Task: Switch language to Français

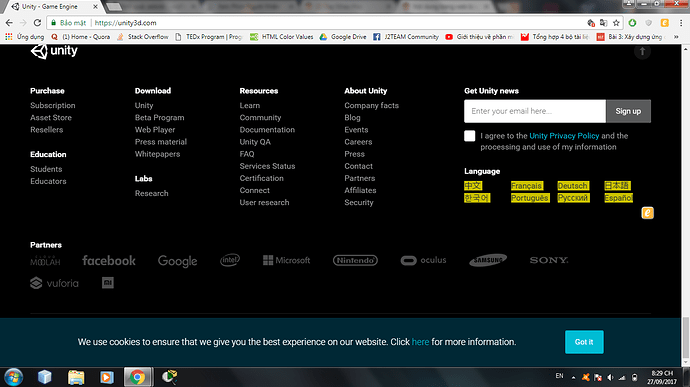Action: point(526,186)
